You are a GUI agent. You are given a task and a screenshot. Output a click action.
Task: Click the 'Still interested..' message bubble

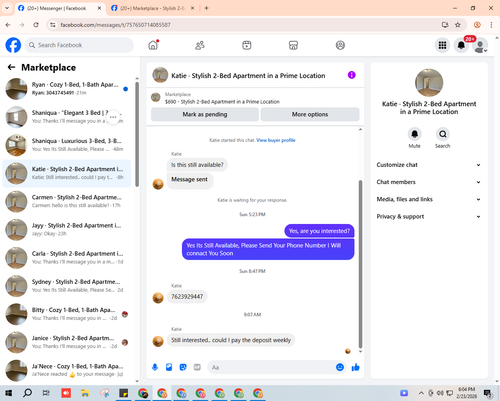[x=231, y=340]
